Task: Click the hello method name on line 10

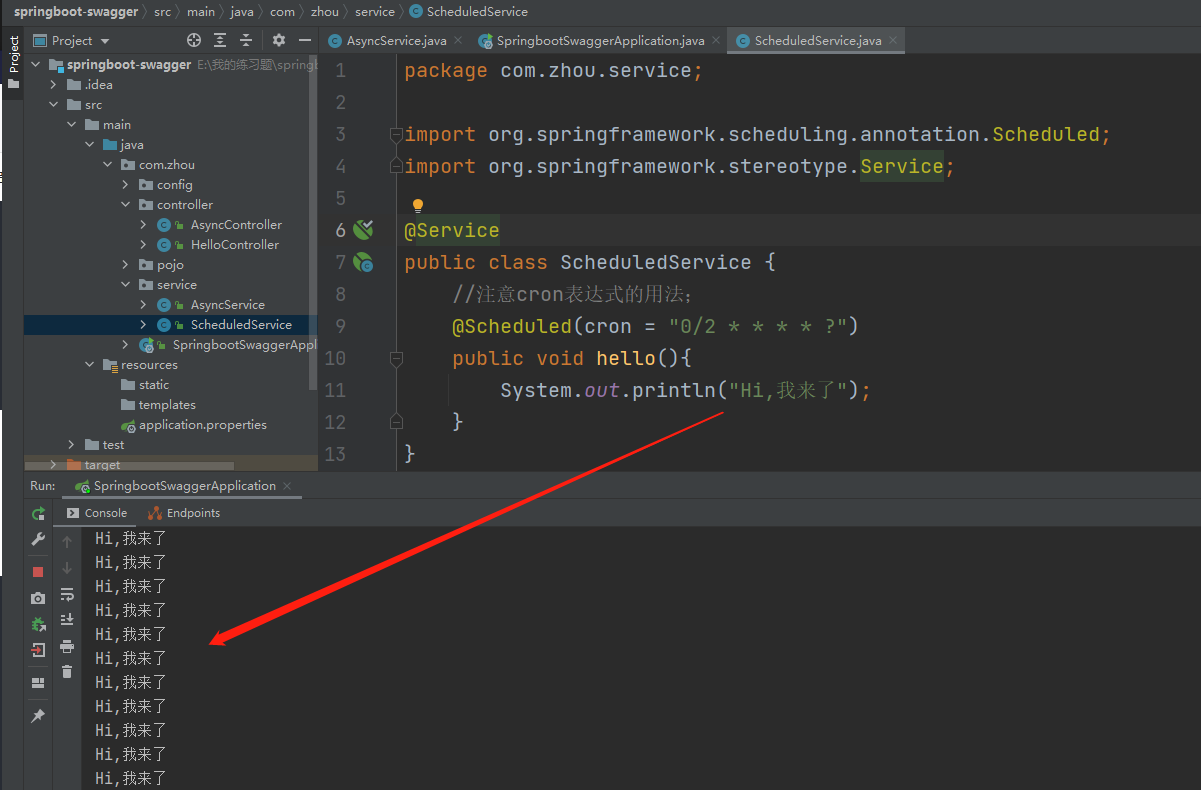Action: 626,358
